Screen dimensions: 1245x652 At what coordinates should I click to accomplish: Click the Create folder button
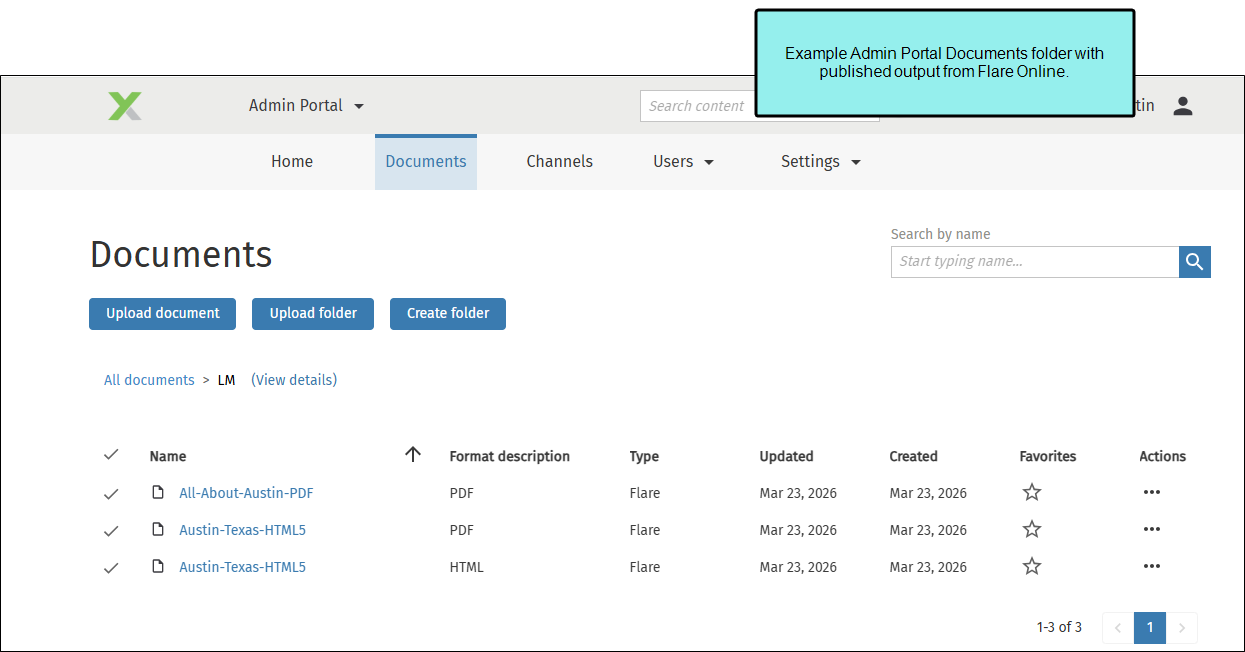(447, 314)
